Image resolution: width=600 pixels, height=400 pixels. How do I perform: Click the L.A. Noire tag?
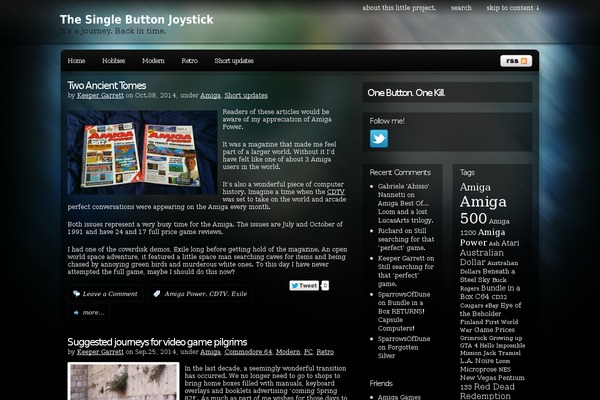click(477, 361)
